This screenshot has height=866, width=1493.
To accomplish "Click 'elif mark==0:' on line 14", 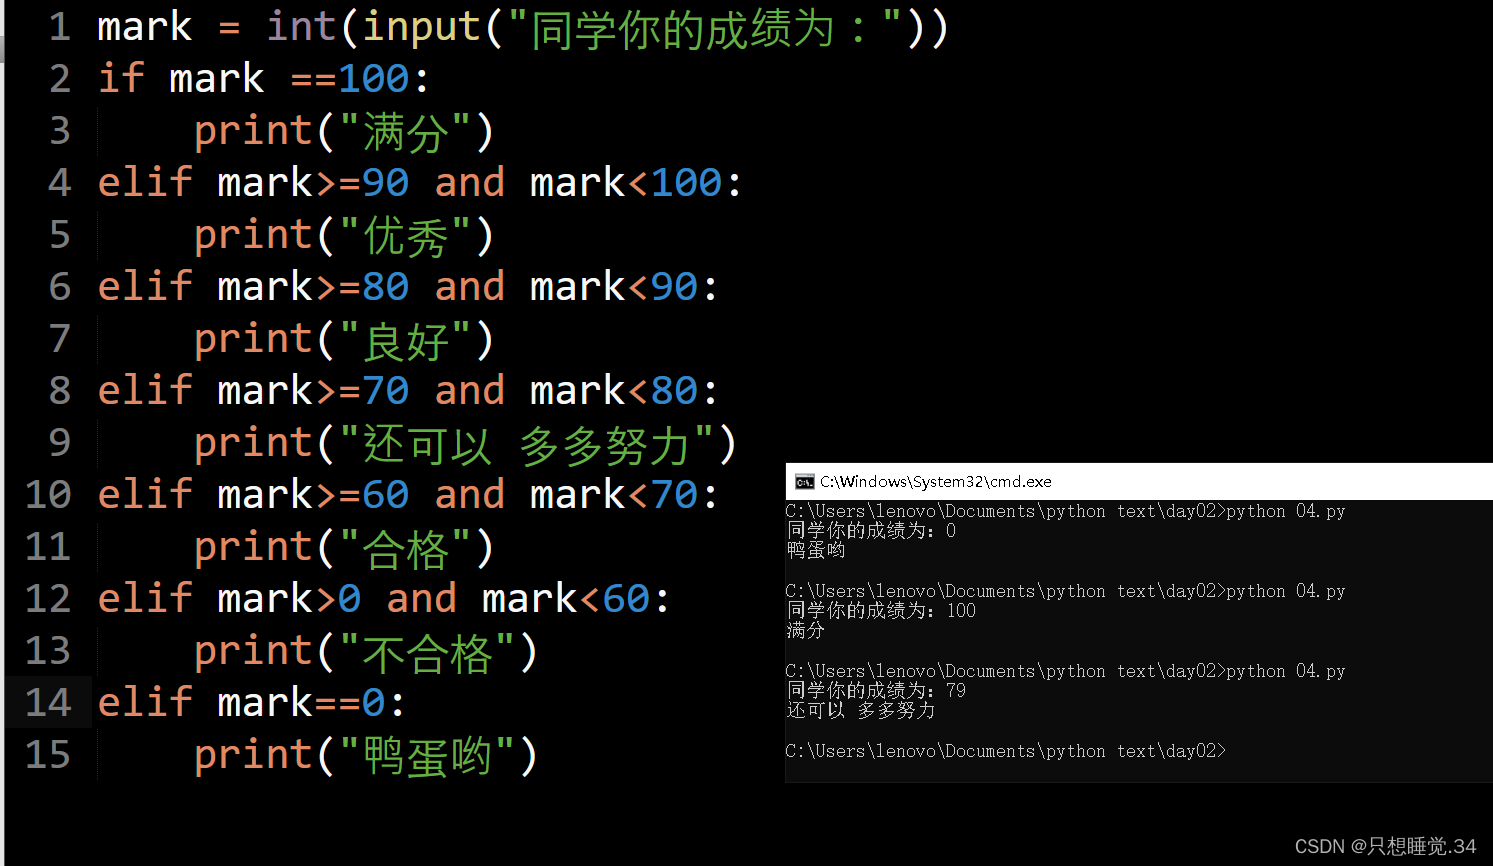I will click(x=252, y=703).
